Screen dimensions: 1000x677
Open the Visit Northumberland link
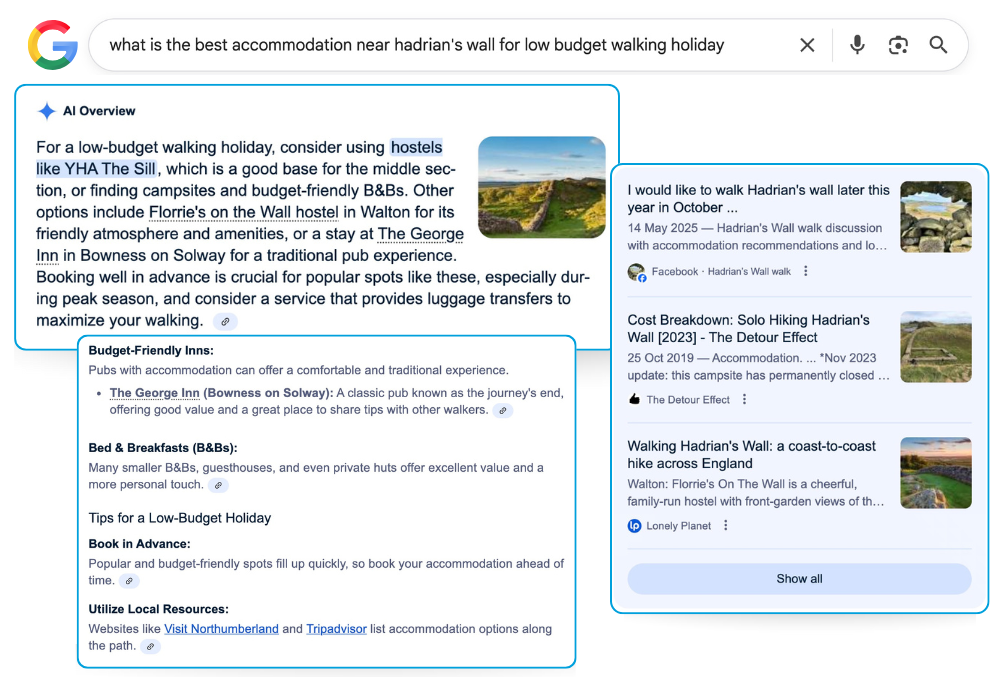[x=221, y=629]
